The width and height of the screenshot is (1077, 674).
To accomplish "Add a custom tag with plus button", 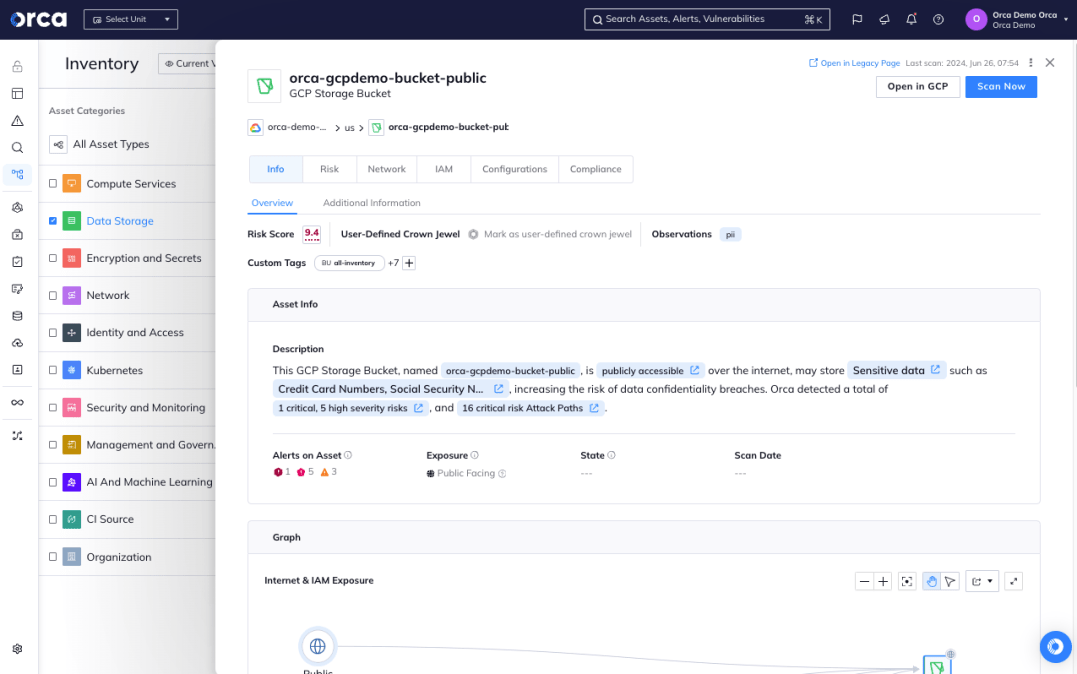I will 409,263.
